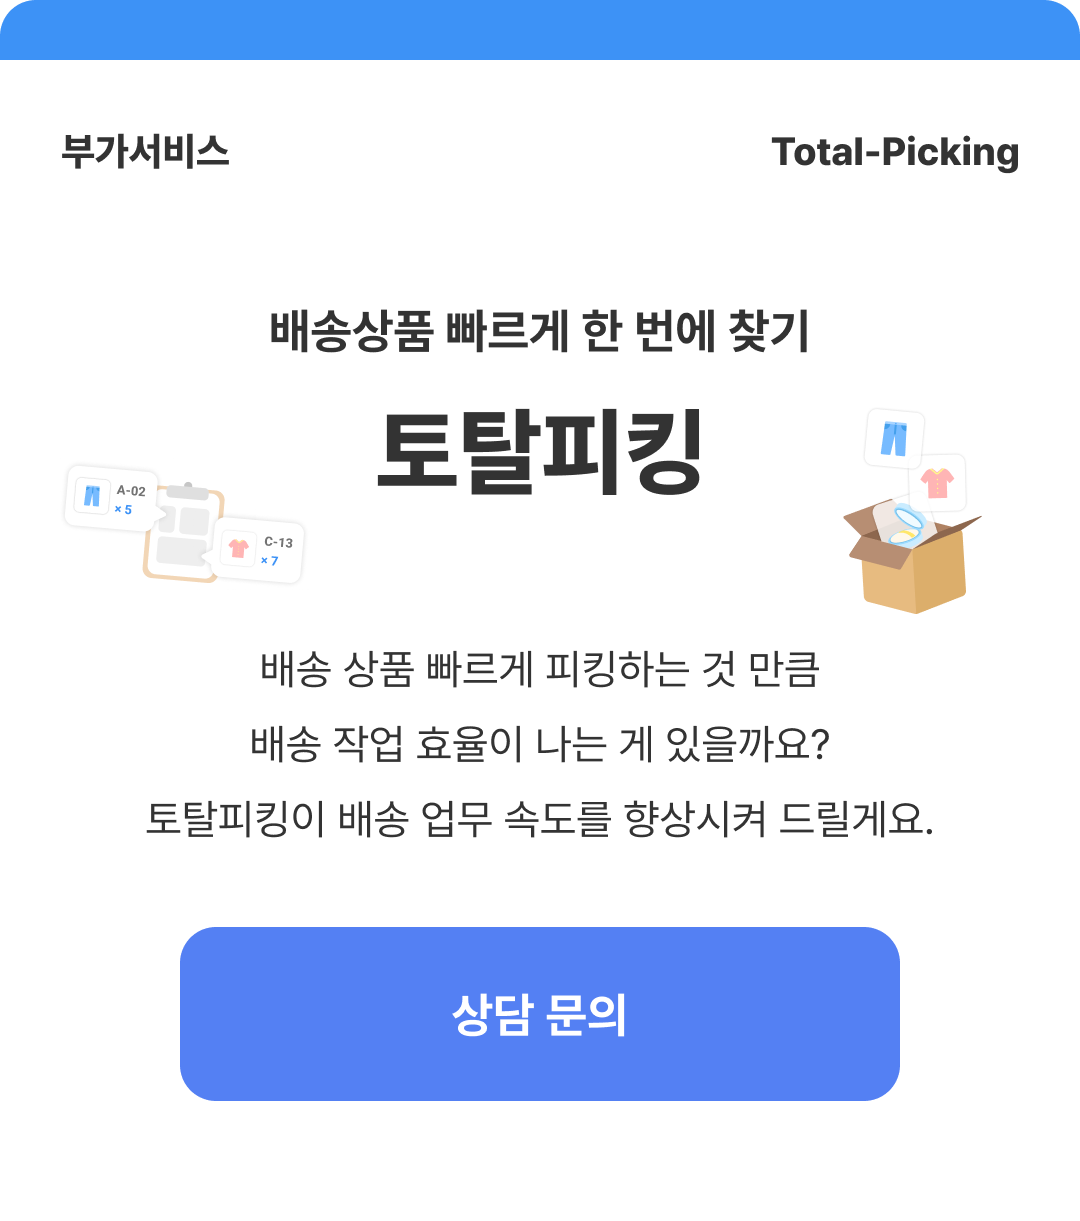Click the line 토탈피킹이 배송 업무 속도를 향상시켜 드릴게요

[540, 819]
